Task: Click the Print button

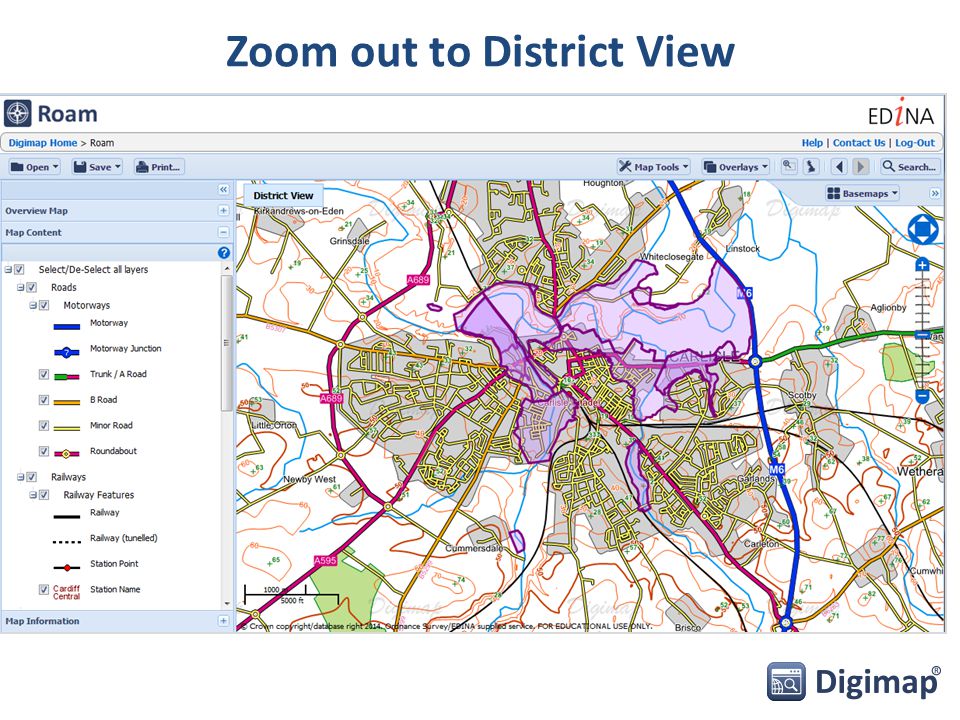Action: [x=159, y=167]
